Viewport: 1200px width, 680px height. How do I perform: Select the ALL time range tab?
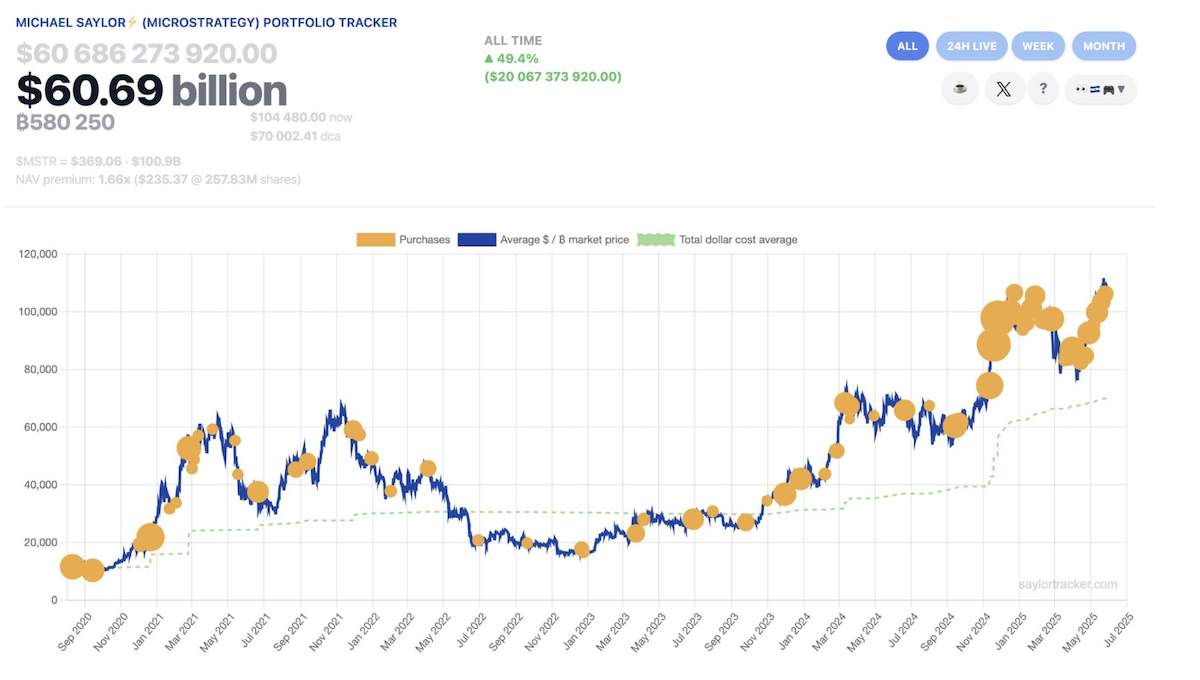[x=907, y=46]
